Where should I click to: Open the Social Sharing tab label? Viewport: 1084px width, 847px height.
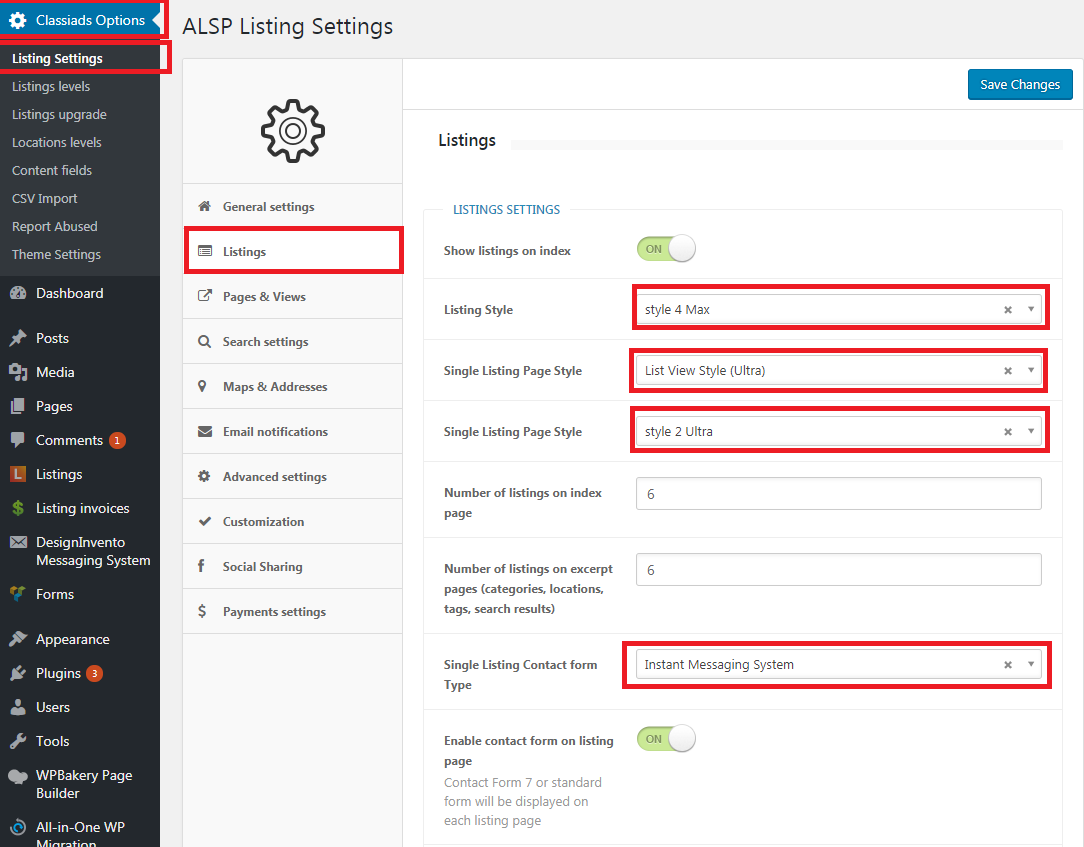pos(263,566)
